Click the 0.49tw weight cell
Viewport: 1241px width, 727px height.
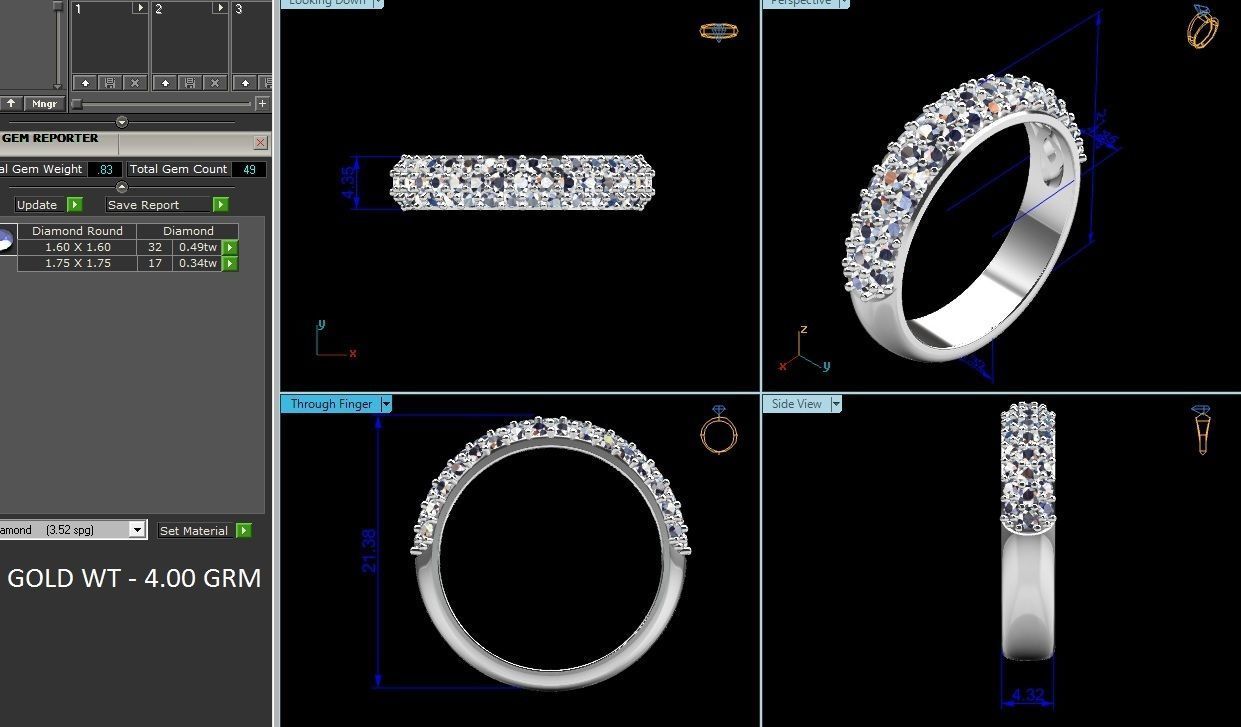coord(198,247)
